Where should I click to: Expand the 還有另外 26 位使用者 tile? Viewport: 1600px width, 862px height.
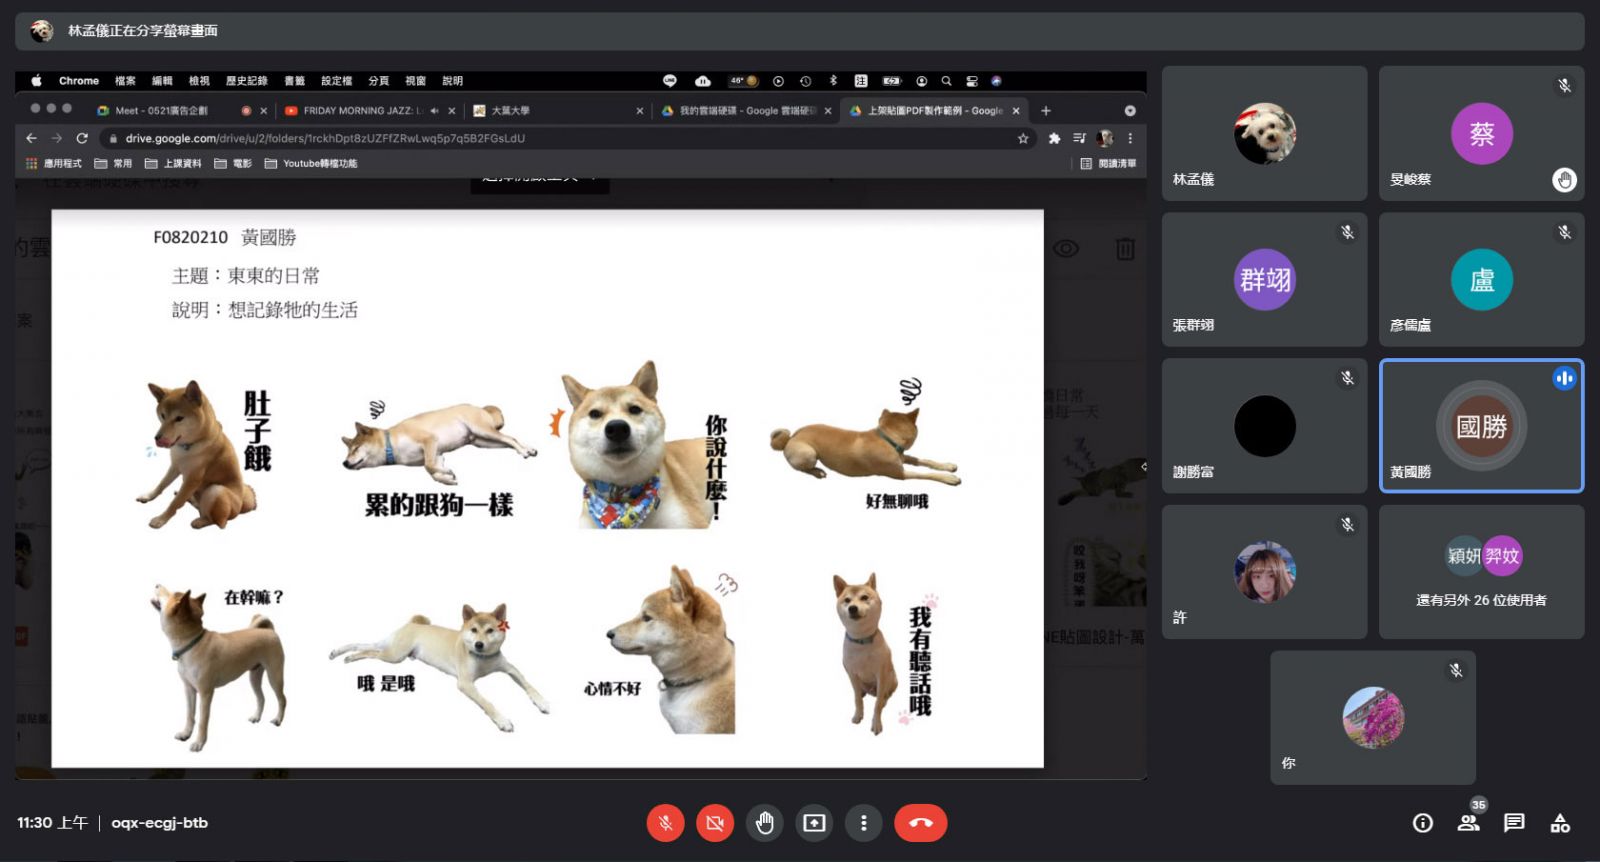pos(1481,572)
